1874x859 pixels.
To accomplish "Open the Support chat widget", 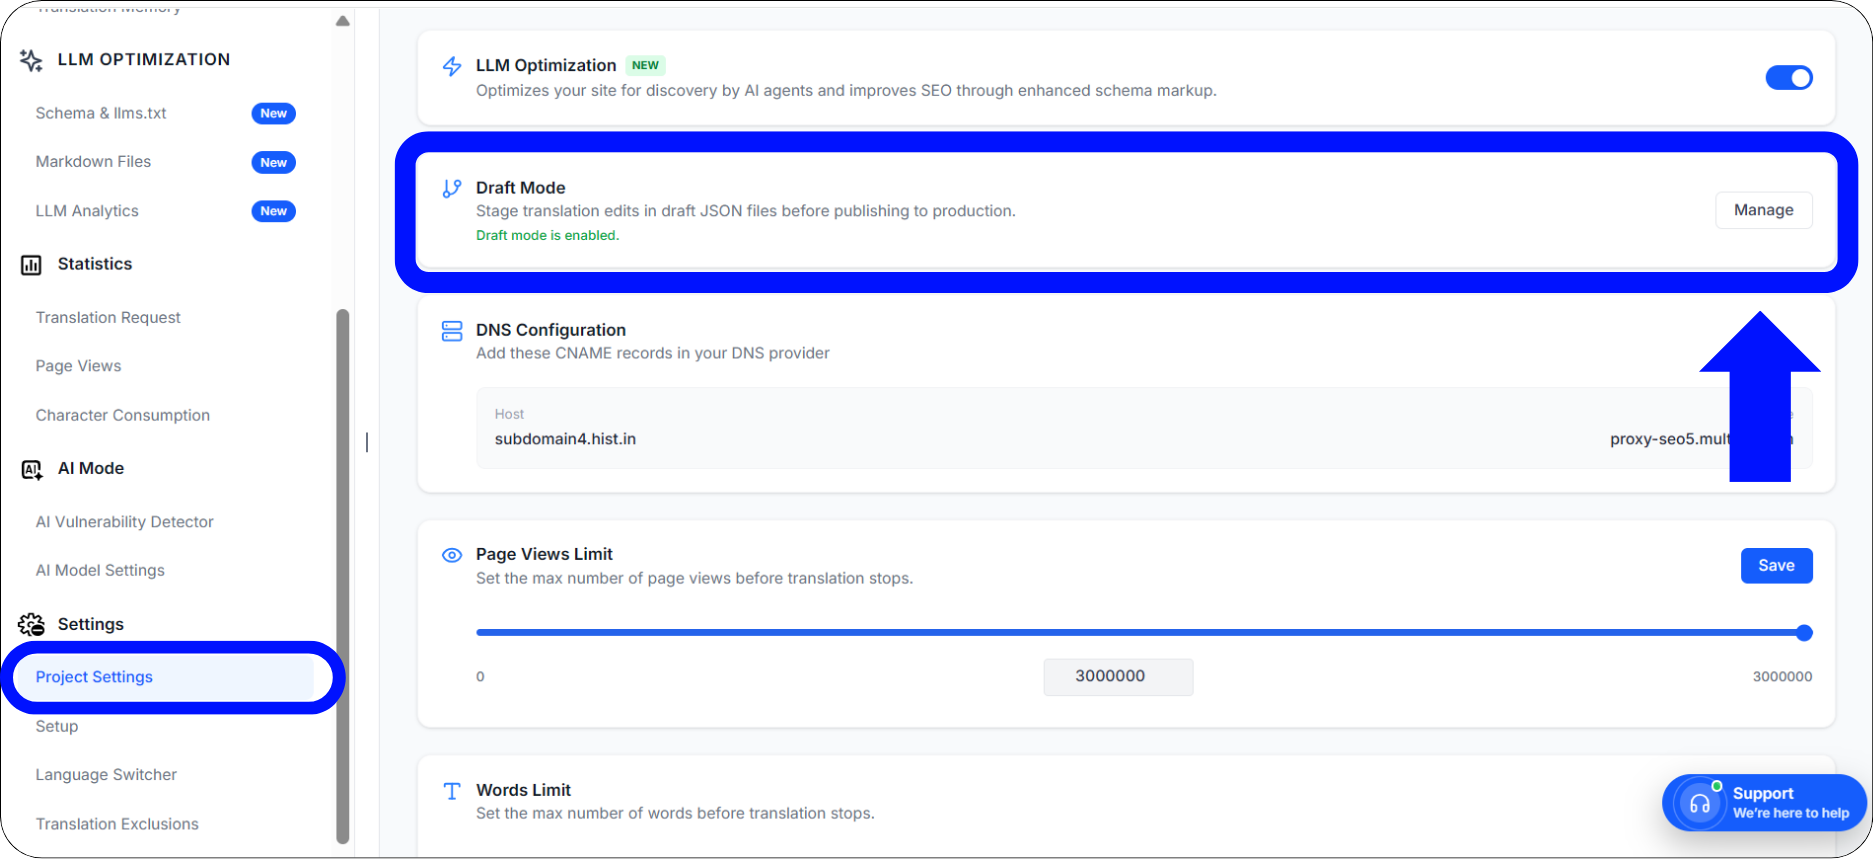I will pos(1765,803).
